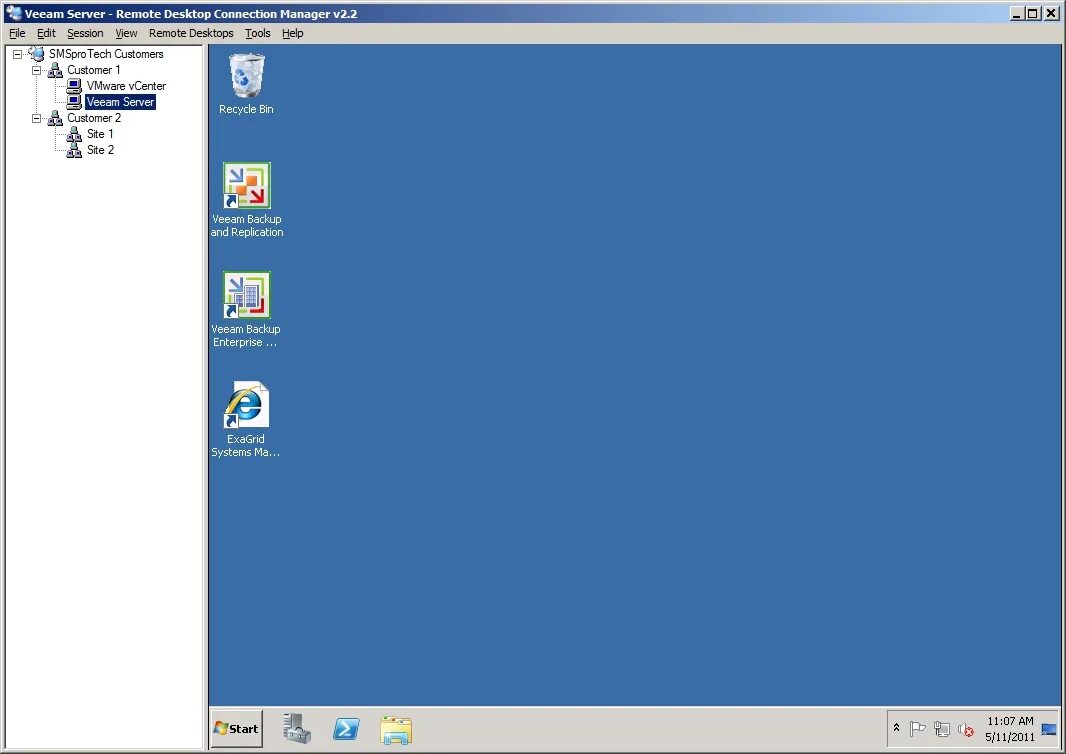Image resolution: width=1066 pixels, height=754 pixels.
Task: Collapse the Customer 1 group expander
Action: 37,70
